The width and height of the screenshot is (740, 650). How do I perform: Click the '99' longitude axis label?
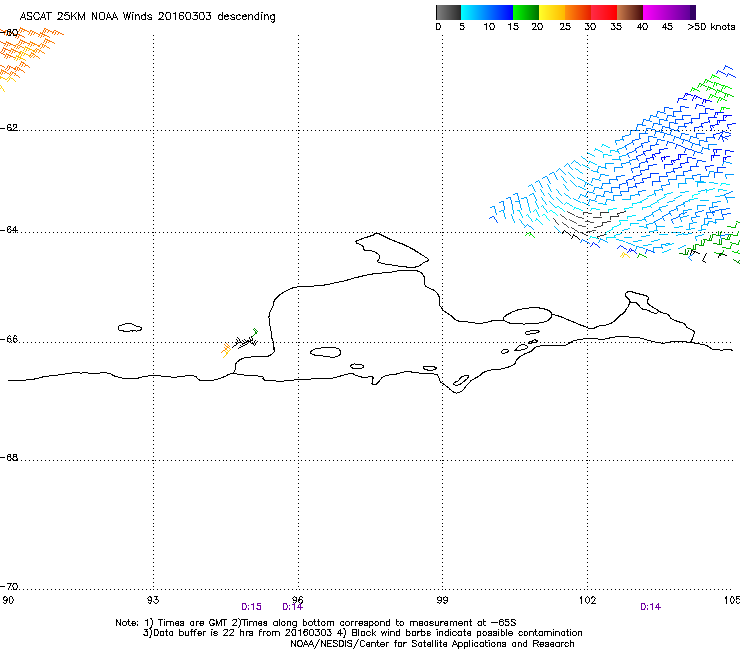(x=442, y=600)
